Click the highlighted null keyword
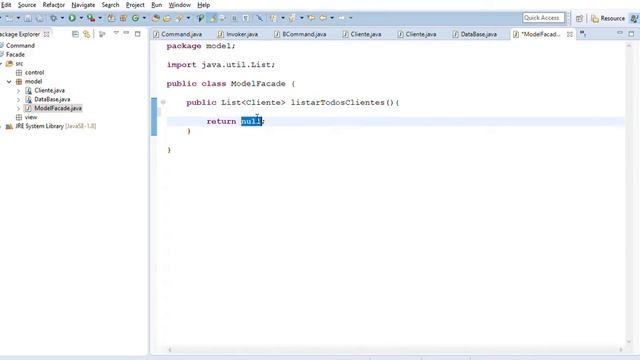Image resolution: width=640 pixels, height=360 pixels. (x=251, y=121)
